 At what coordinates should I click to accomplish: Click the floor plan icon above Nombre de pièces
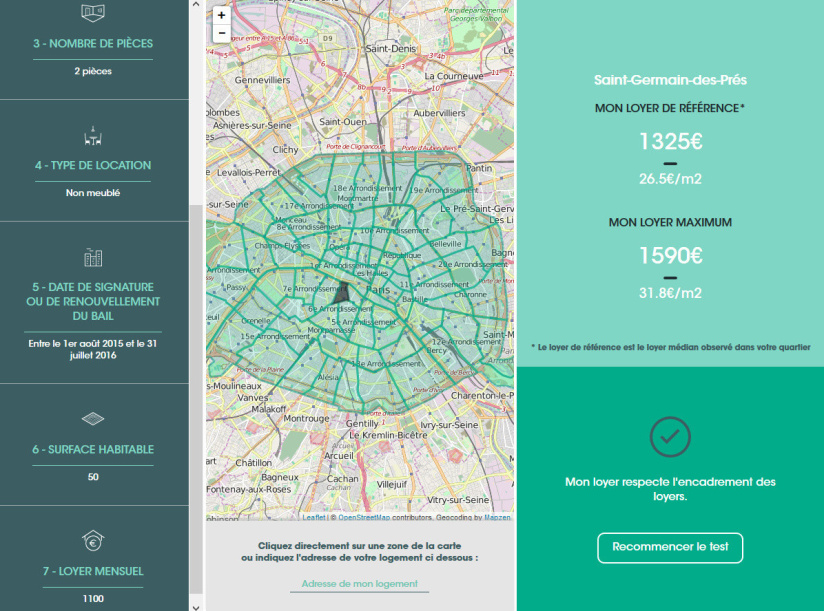click(93, 13)
